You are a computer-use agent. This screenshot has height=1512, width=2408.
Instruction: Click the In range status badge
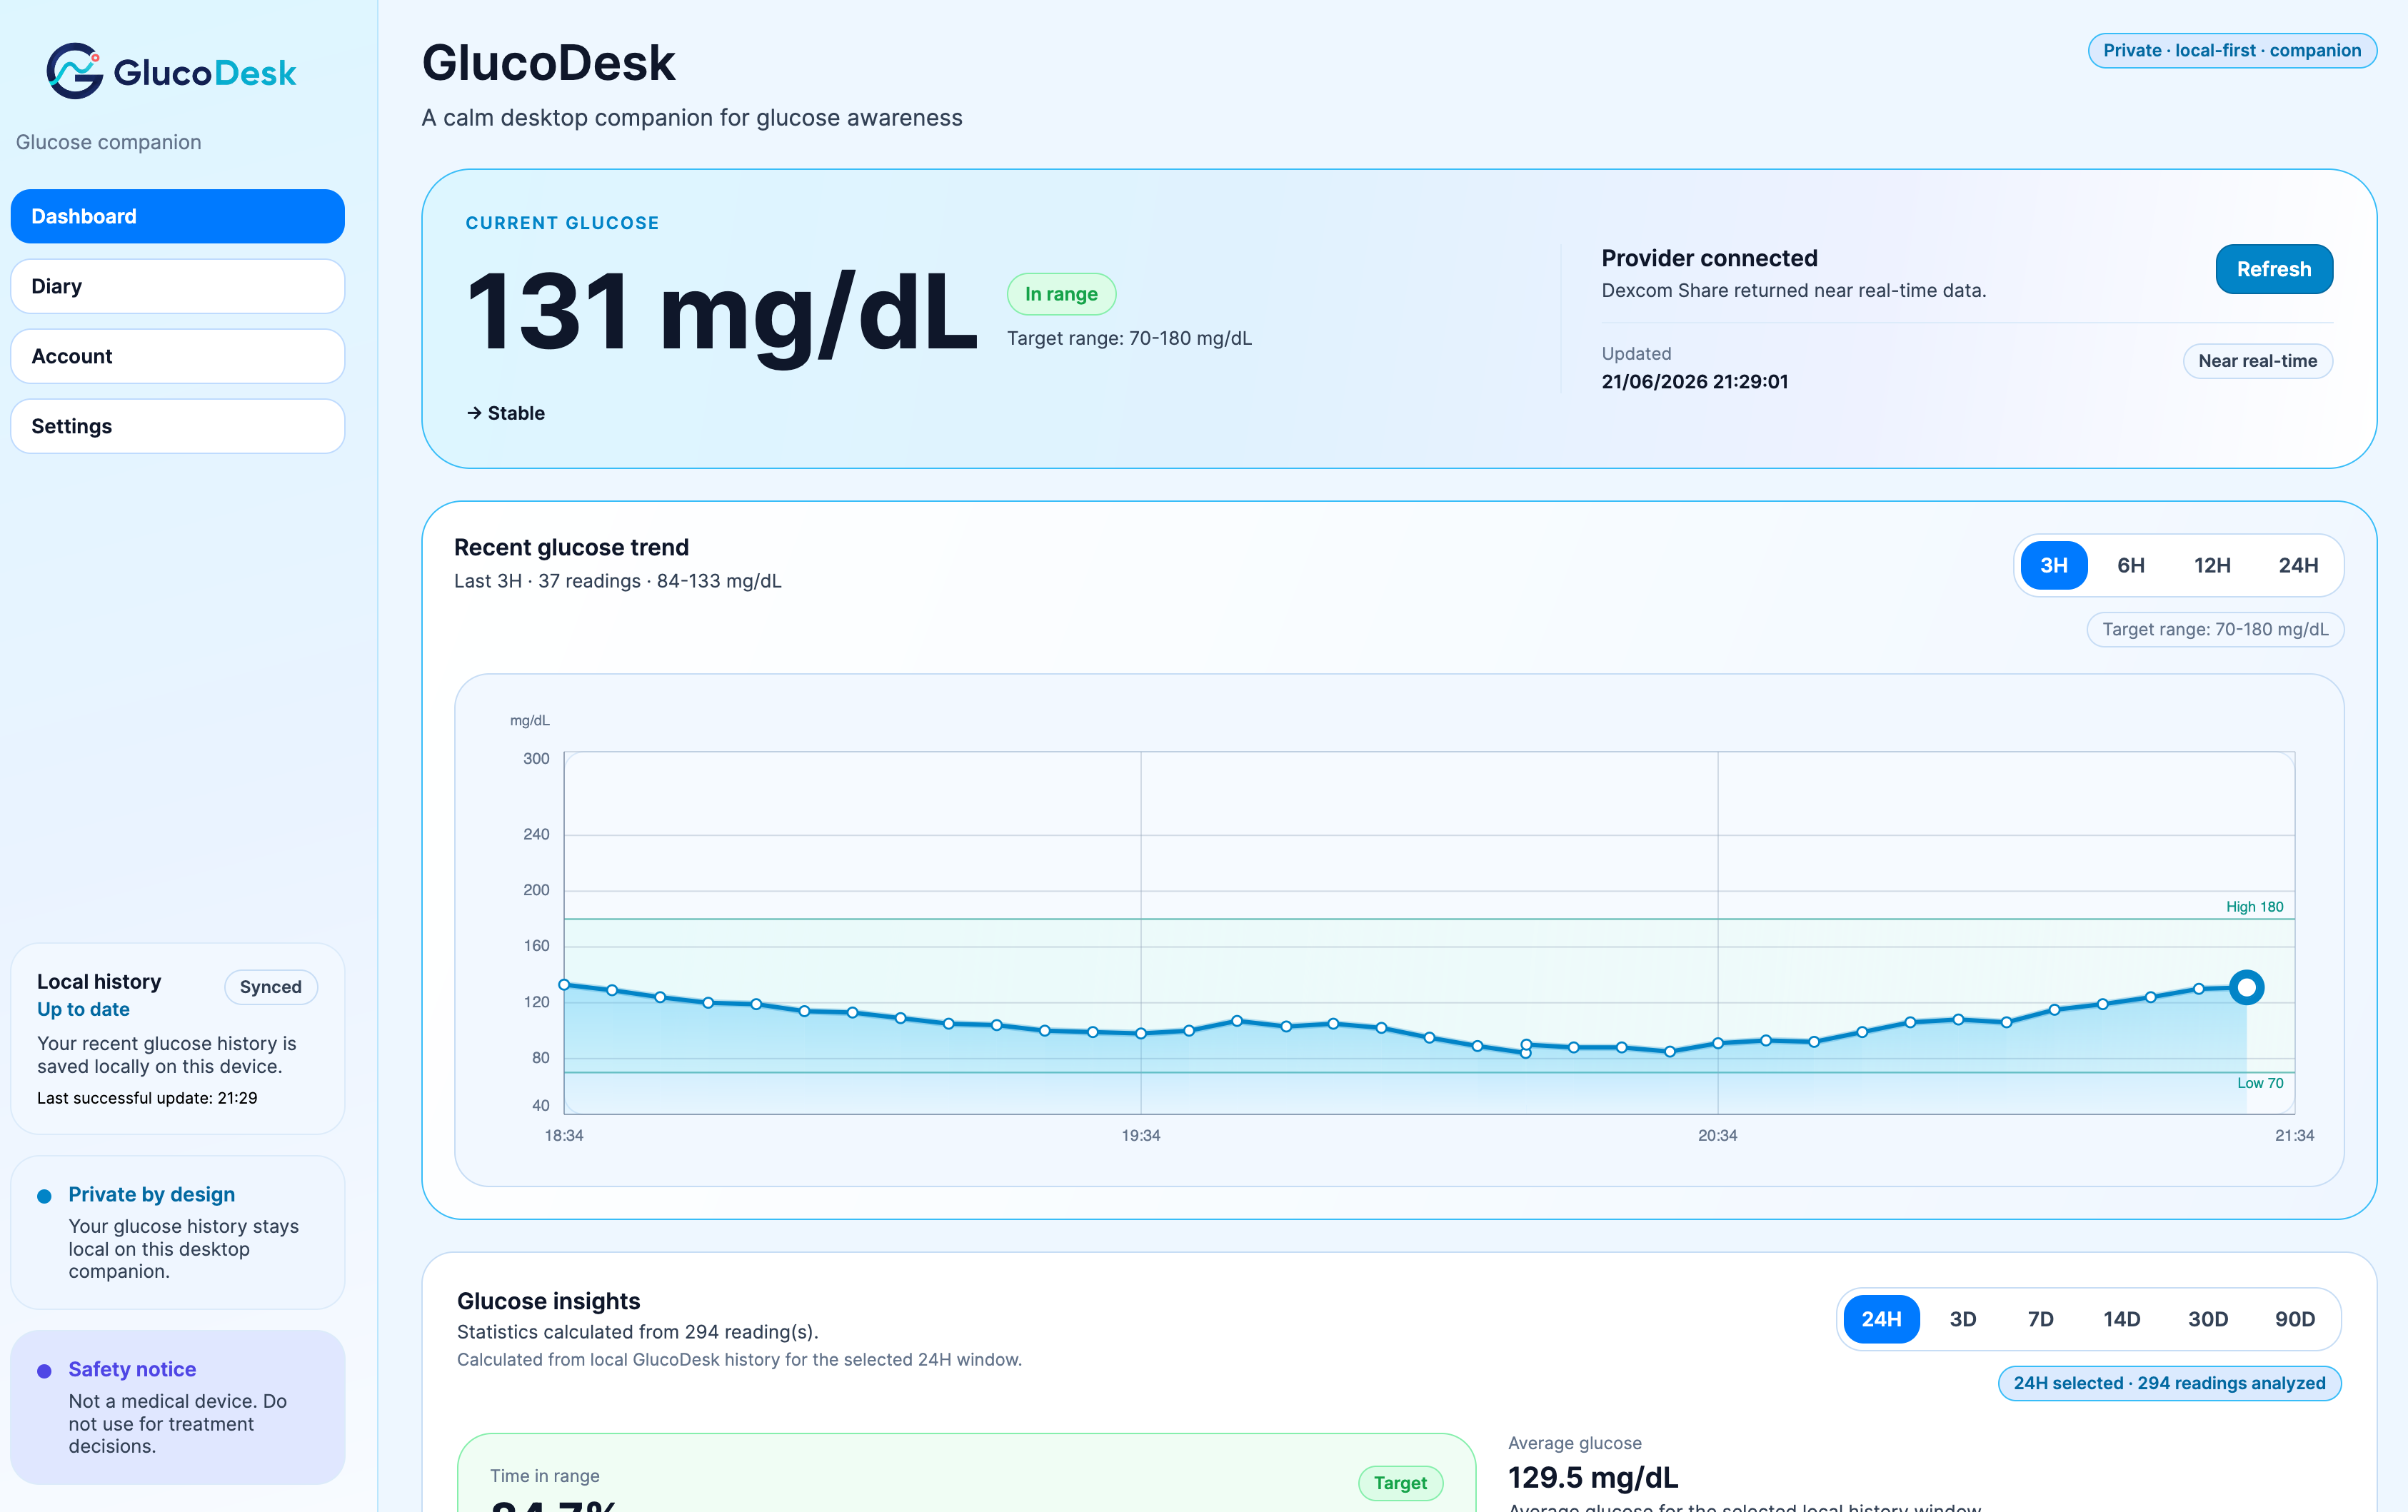tap(1061, 294)
